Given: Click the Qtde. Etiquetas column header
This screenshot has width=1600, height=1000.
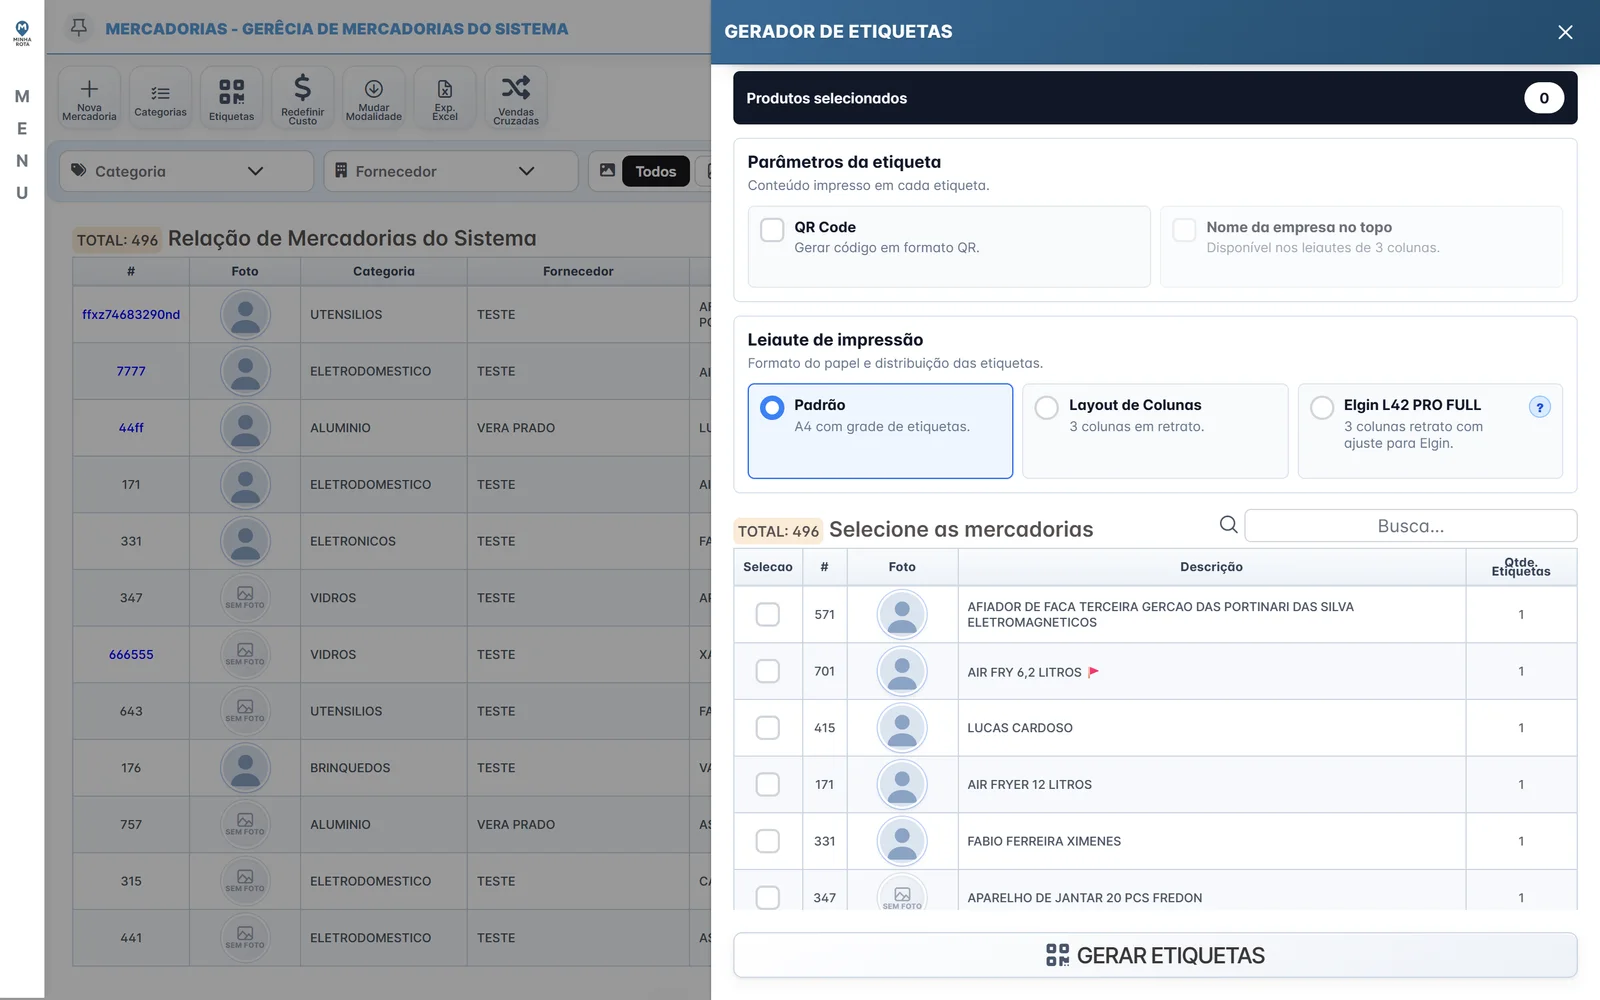Looking at the screenshot, I should 1521,567.
